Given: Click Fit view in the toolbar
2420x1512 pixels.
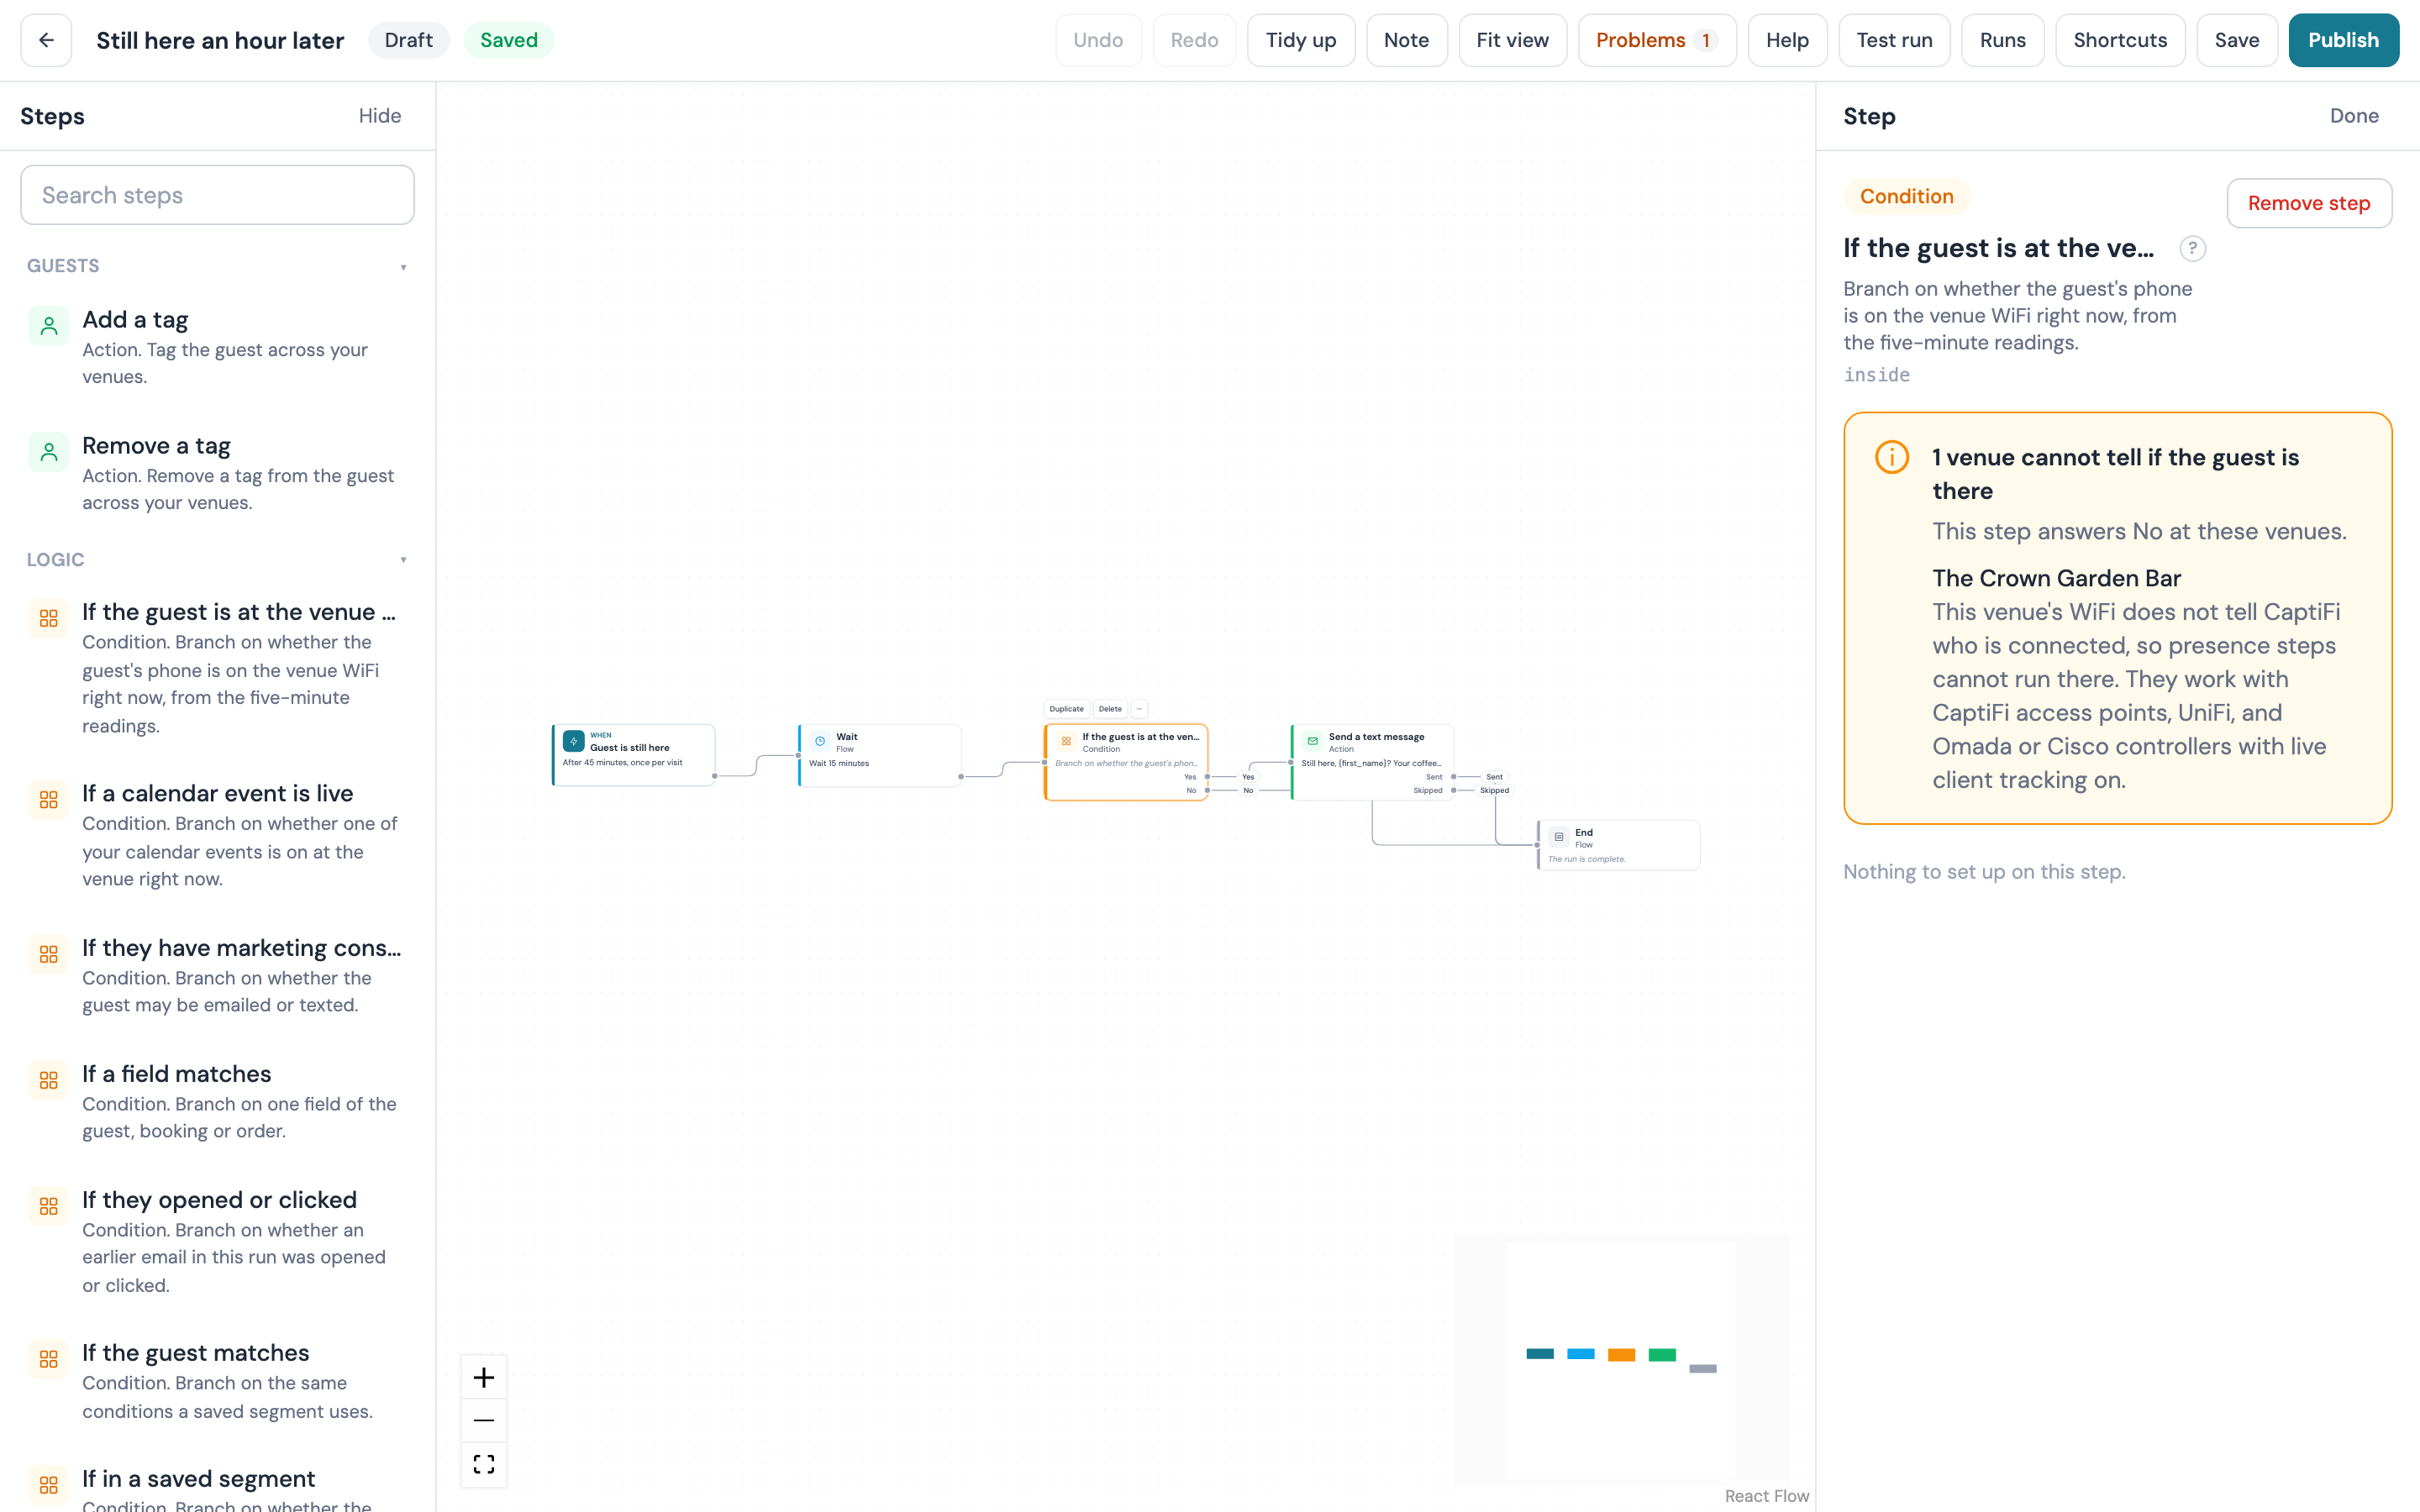Looking at the screenshot, I should click(x=1512, y=40).
